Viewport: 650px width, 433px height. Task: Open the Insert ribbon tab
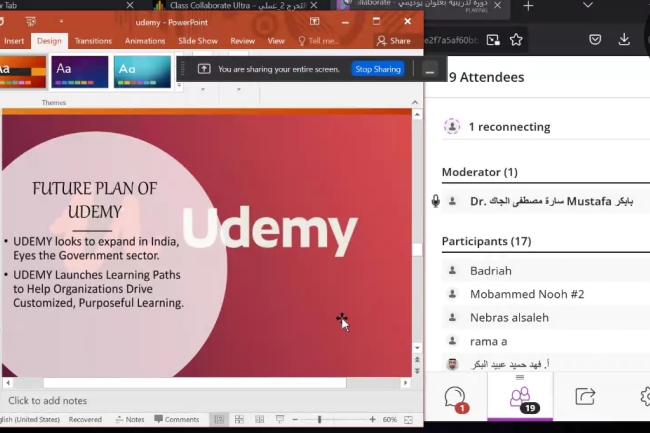pos(14,41)
